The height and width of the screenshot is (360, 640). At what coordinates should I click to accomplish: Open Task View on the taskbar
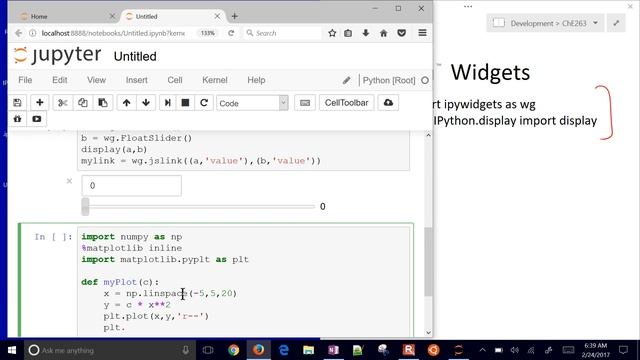[x=208, y=350]
